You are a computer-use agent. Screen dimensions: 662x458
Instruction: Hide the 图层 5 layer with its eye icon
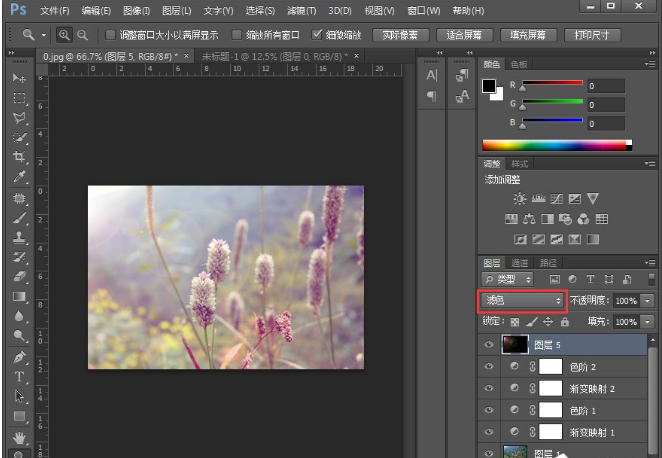489,344
